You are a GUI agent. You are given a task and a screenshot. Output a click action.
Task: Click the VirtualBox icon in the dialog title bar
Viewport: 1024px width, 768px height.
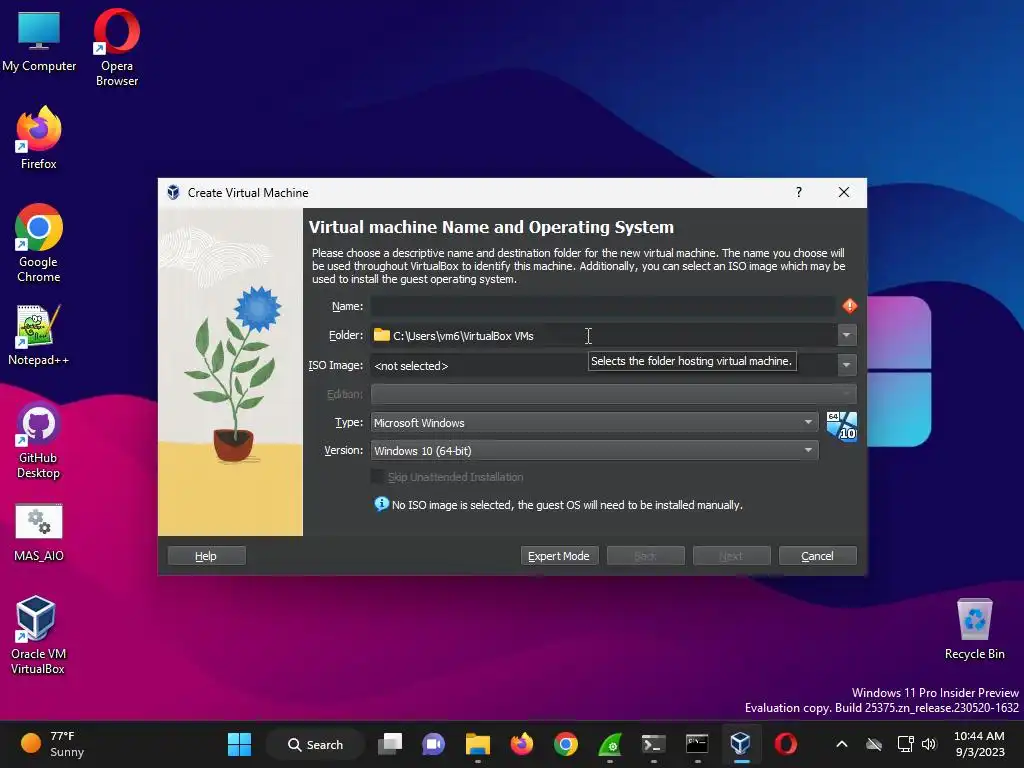[173, 192]
